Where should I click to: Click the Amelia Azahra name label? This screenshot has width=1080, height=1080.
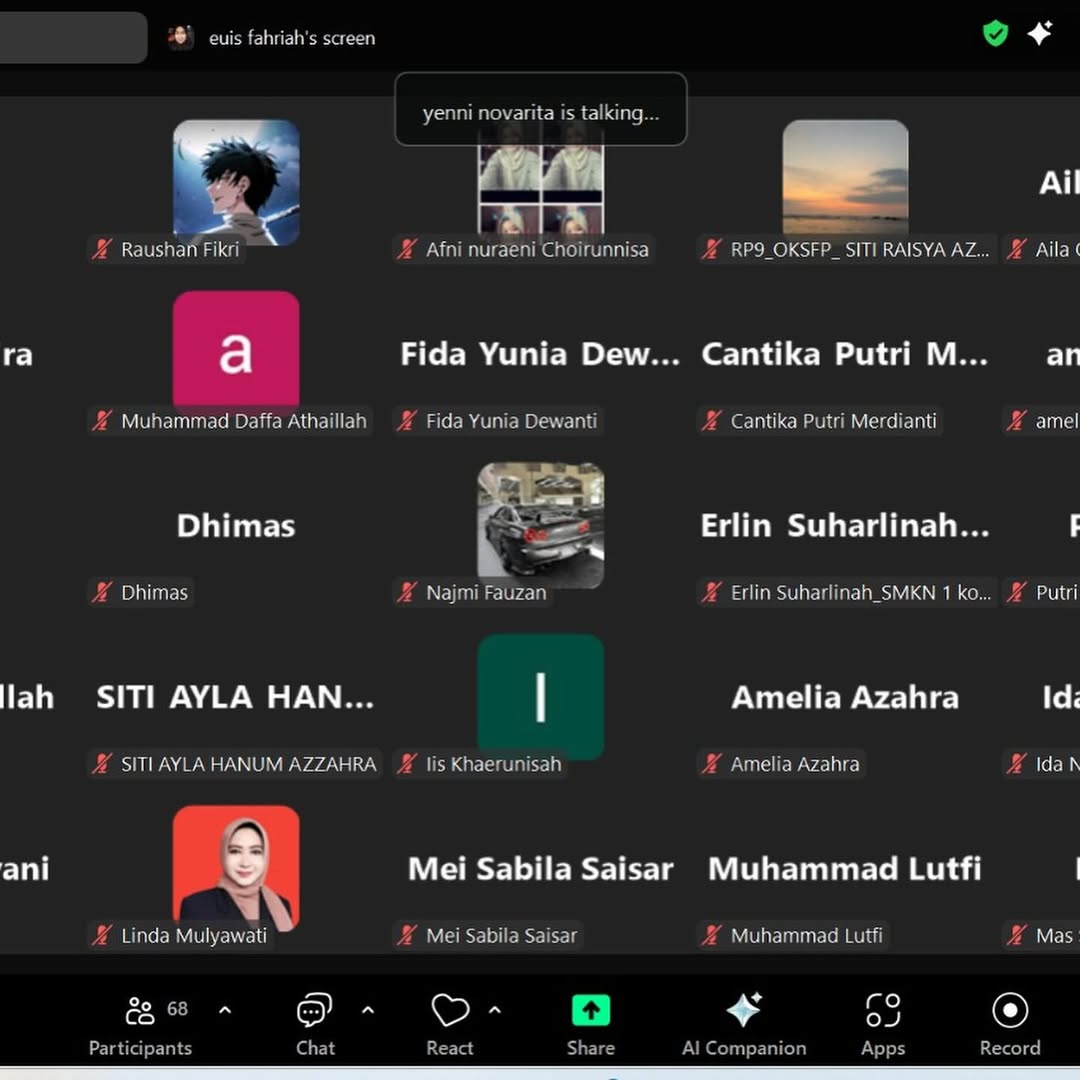(x=794, y=764)
